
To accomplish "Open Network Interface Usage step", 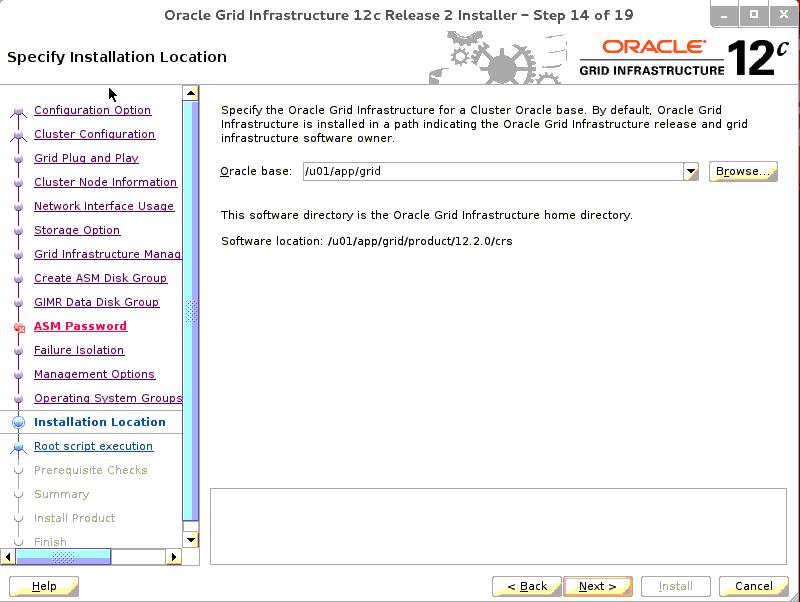I will click(x=104, y=206).
